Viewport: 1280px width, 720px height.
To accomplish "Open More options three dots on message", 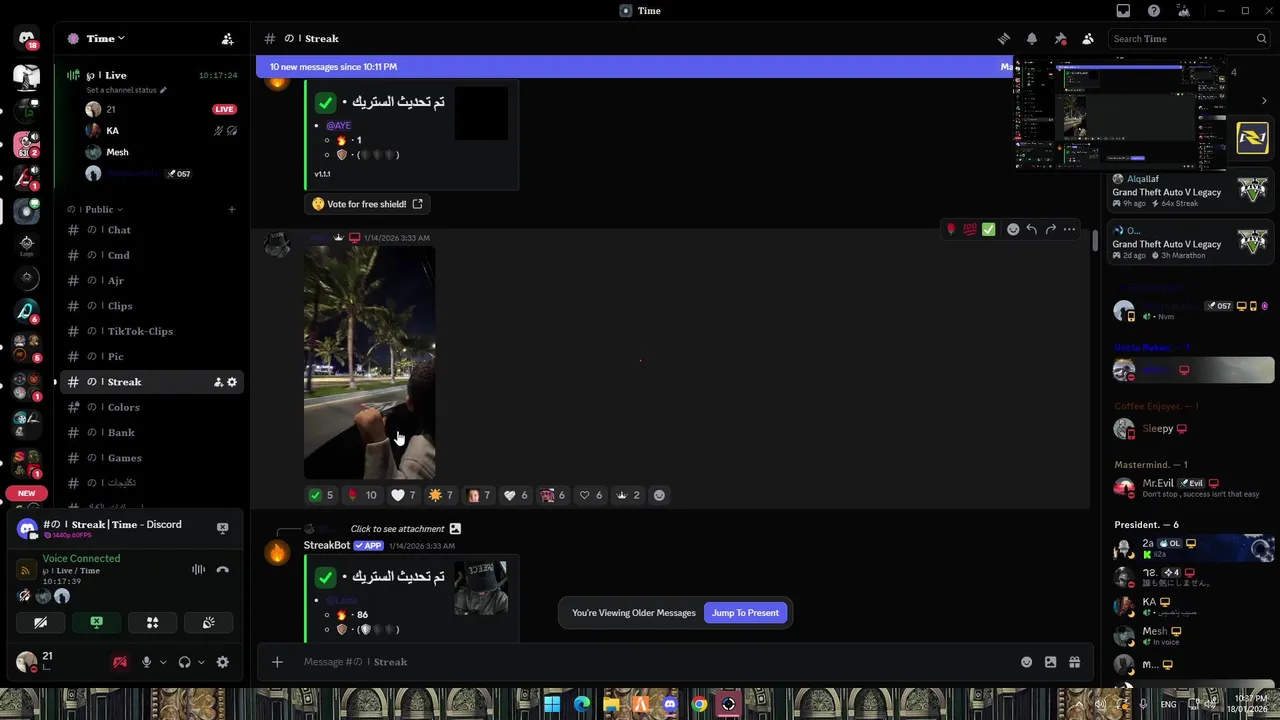I will coord(1069,229).
